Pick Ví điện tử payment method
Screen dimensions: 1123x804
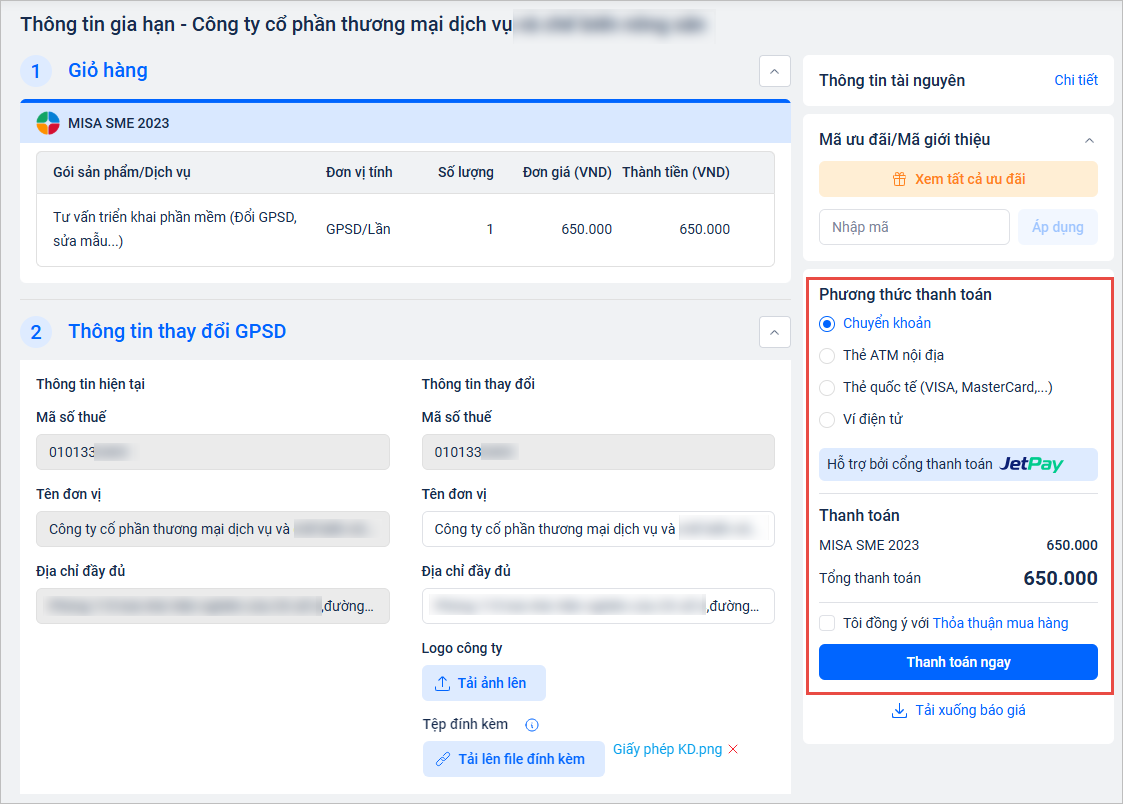(827, 420)
